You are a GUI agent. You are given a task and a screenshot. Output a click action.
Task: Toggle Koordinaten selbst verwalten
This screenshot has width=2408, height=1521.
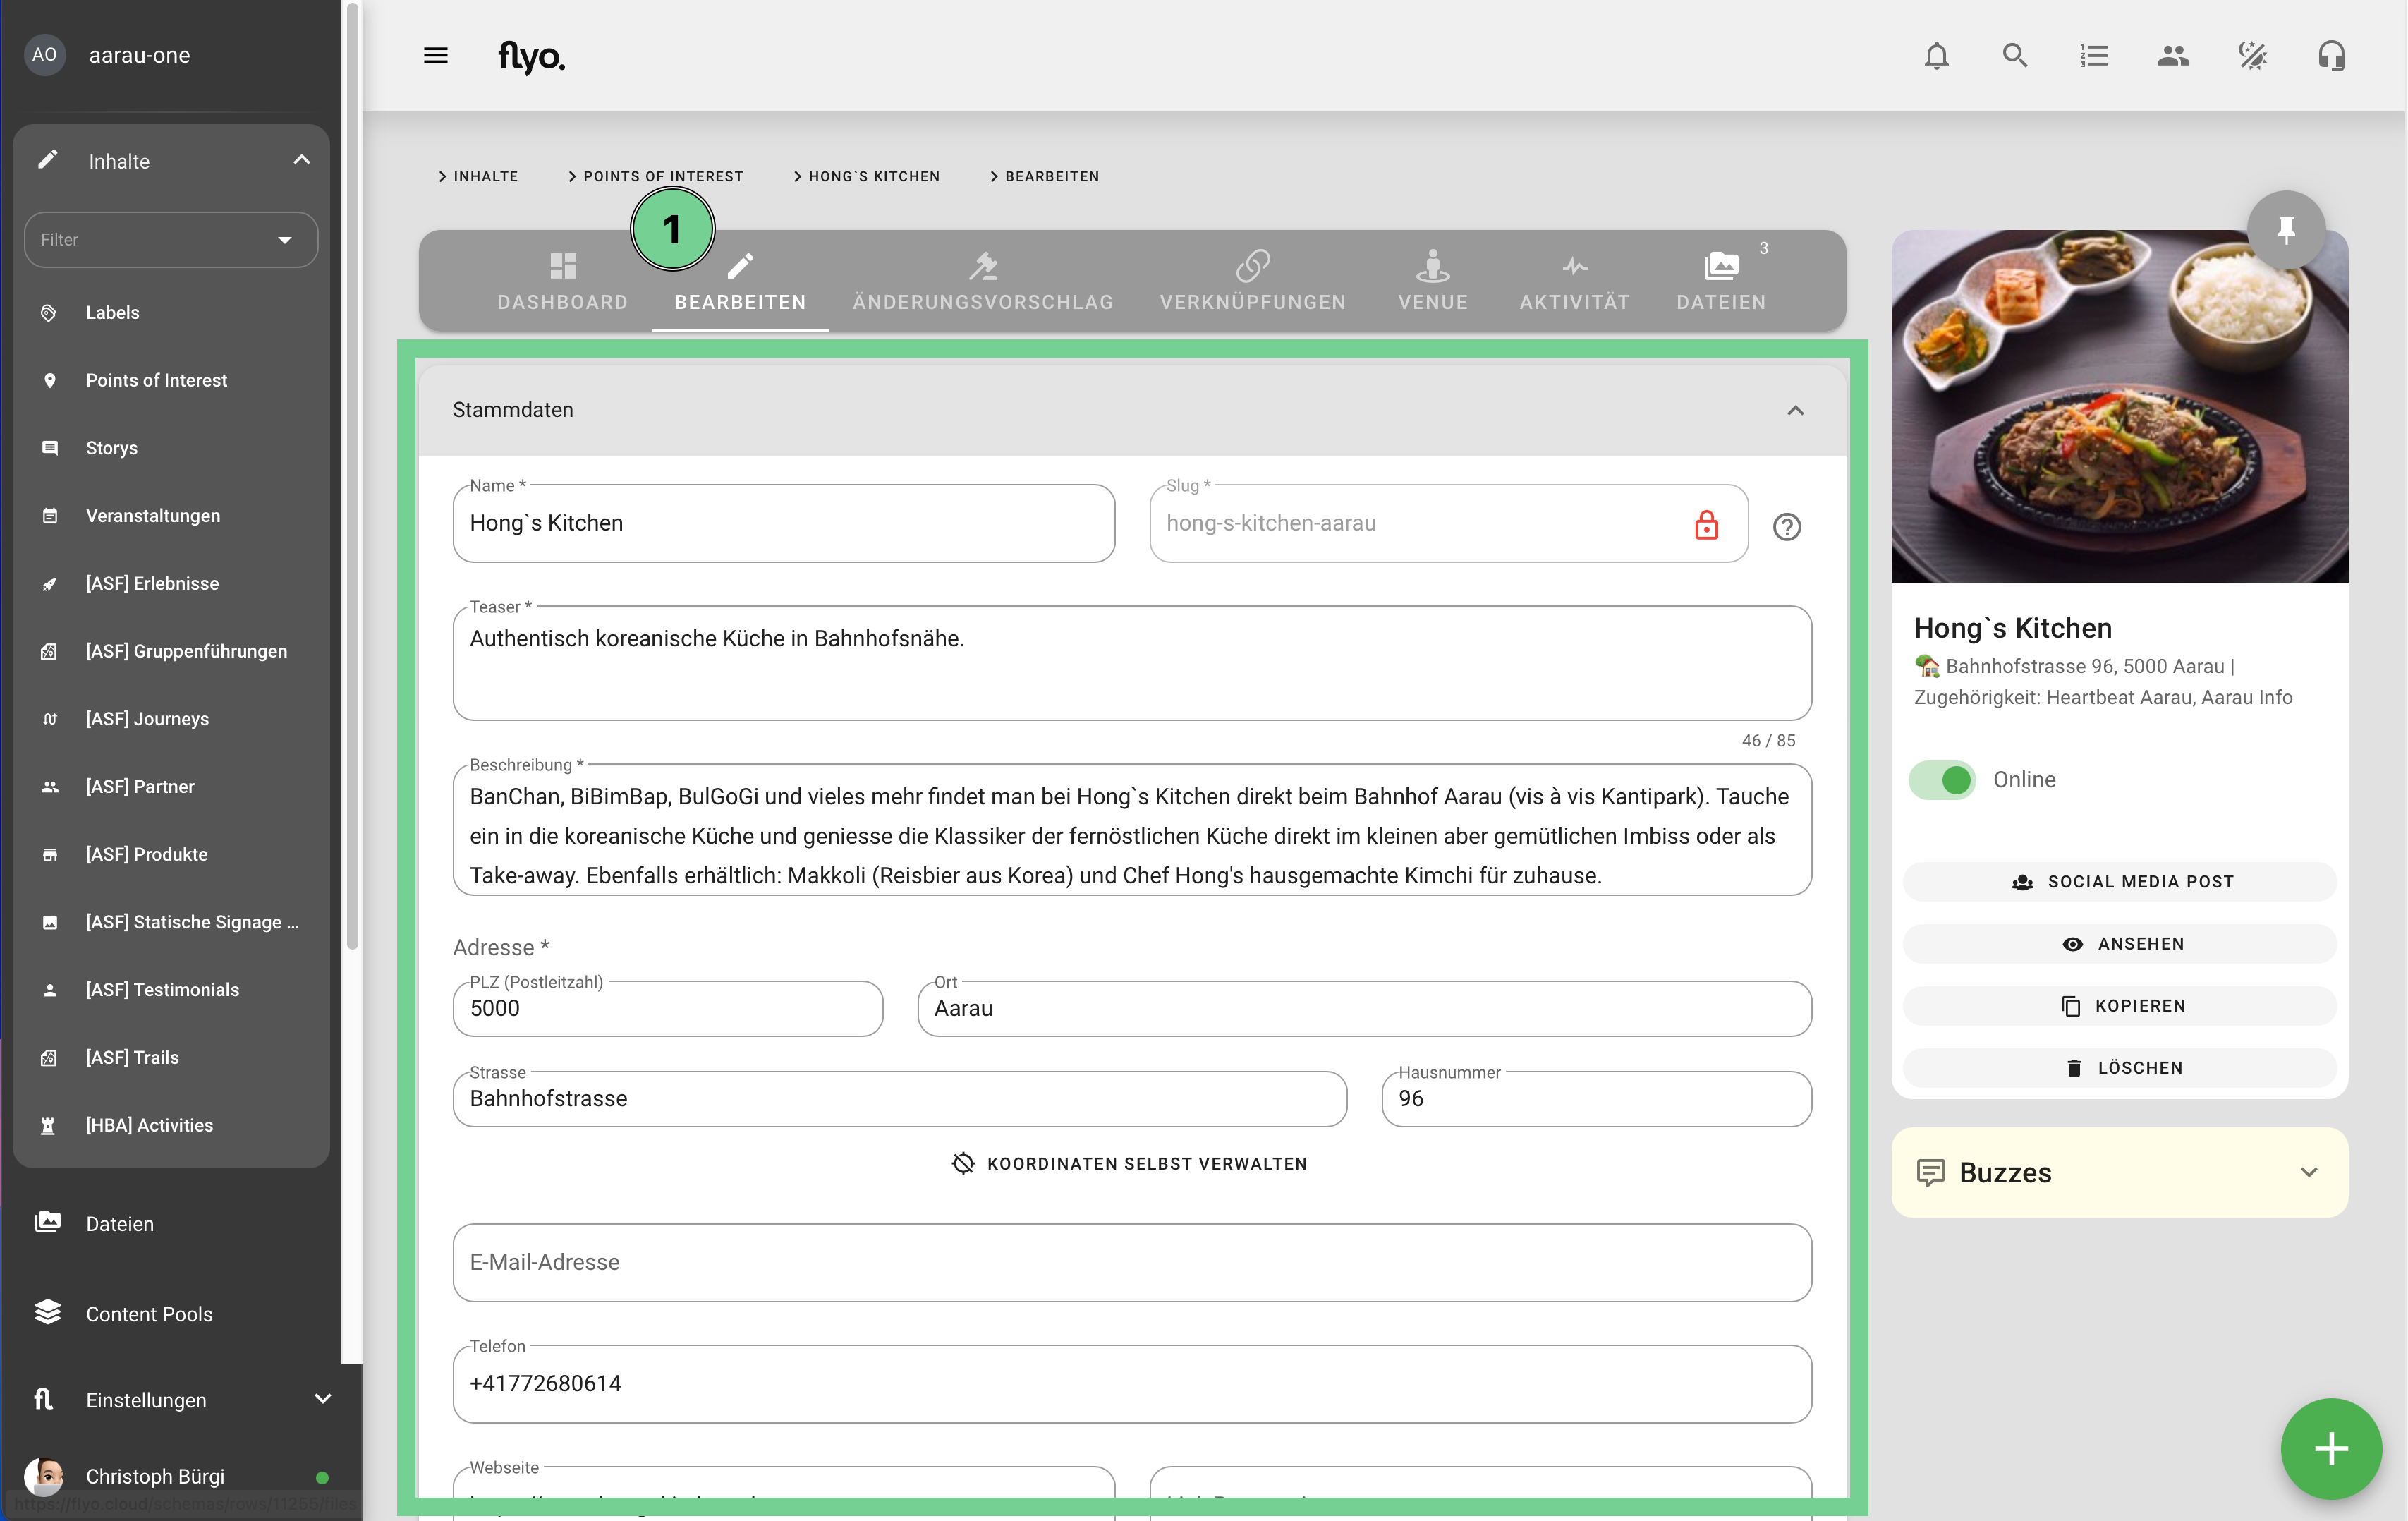click(x=1130, y=1164)
